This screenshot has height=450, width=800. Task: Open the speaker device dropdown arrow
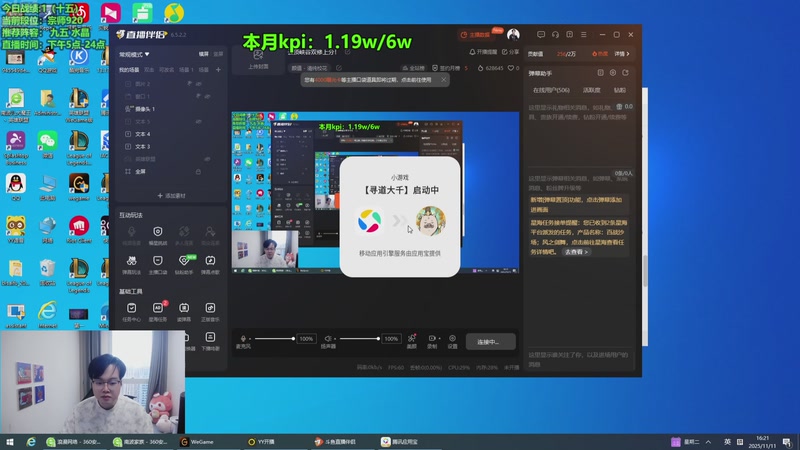335,339
